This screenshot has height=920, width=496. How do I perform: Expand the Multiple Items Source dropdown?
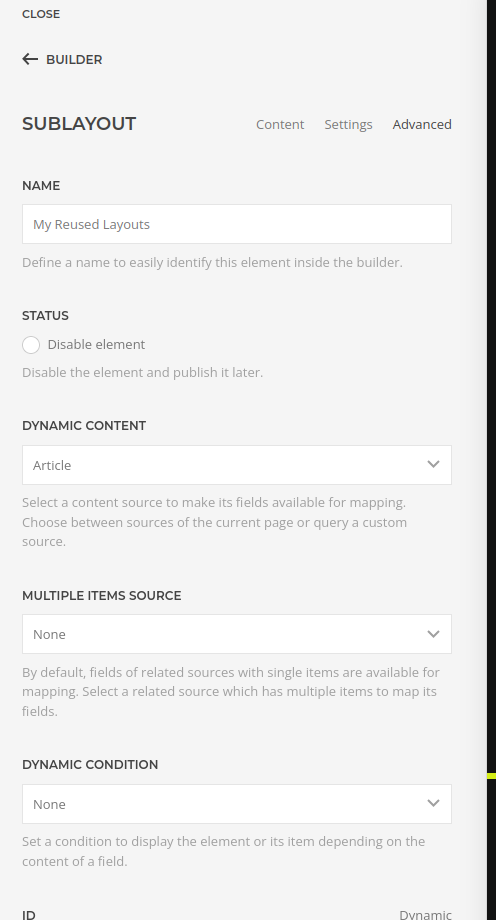[x=237, y=634]
